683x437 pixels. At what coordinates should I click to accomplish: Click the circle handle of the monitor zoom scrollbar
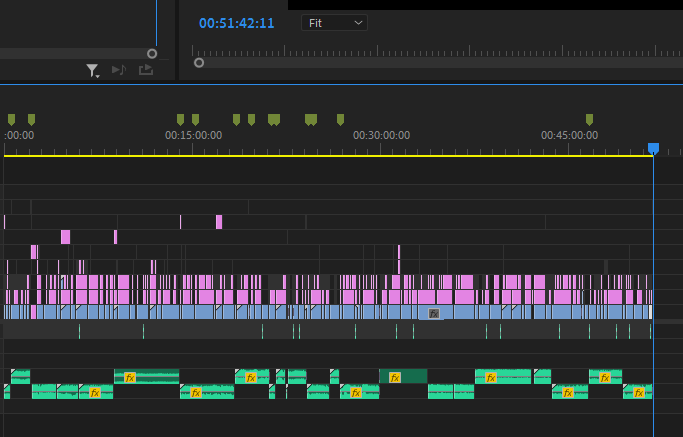(199, 63)
